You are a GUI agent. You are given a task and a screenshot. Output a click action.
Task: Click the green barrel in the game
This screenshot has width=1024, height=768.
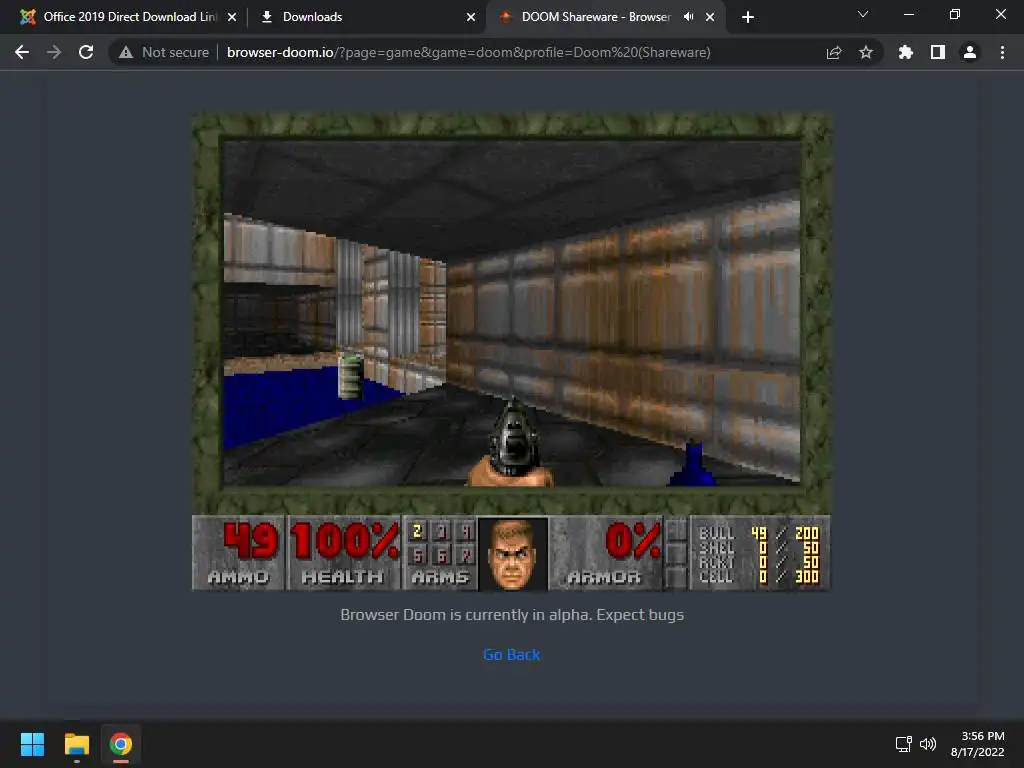[x=350, y=376]
